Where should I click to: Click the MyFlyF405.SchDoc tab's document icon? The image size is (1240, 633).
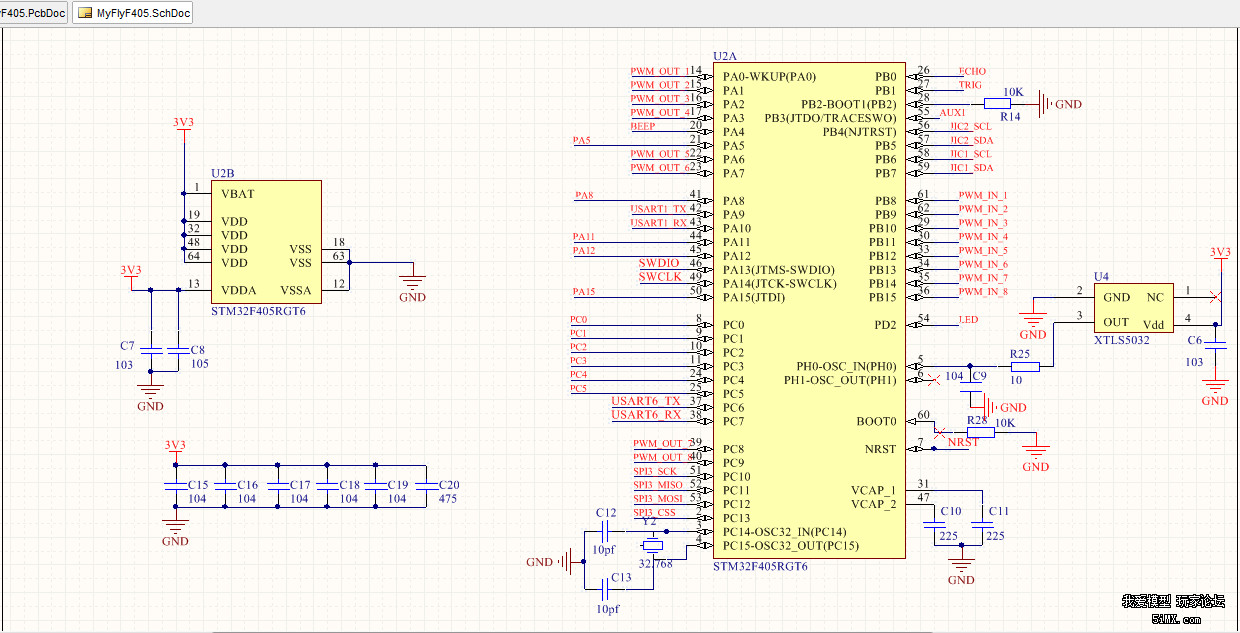[x=85, y=13]
